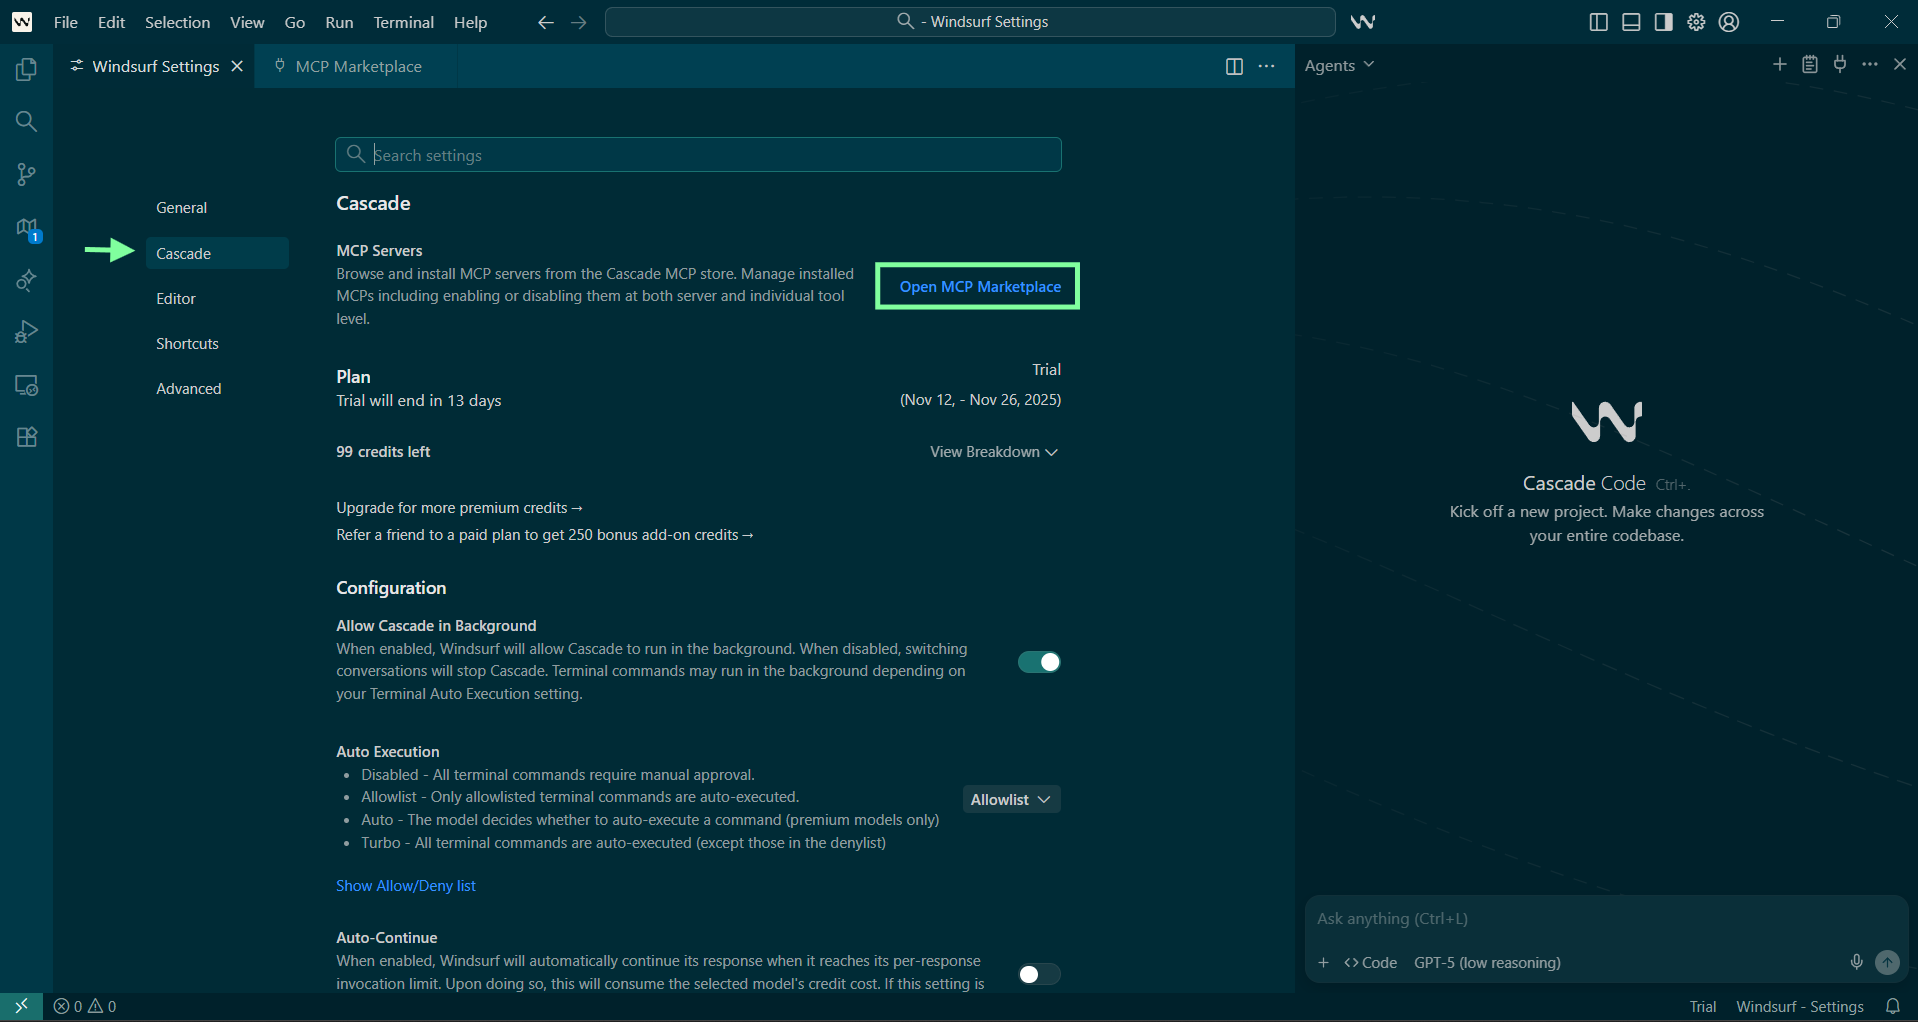The height and width of the screenshot is (1022, 1918).
Task: Click the Windsurf icon beside command search
Action: (x=1363, y=22)
